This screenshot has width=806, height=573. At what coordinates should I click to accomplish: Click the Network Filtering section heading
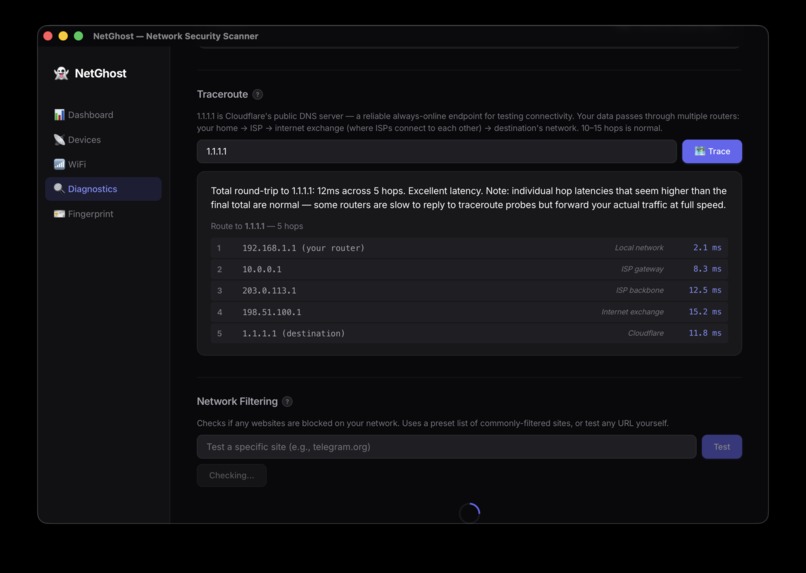point(237,401)
